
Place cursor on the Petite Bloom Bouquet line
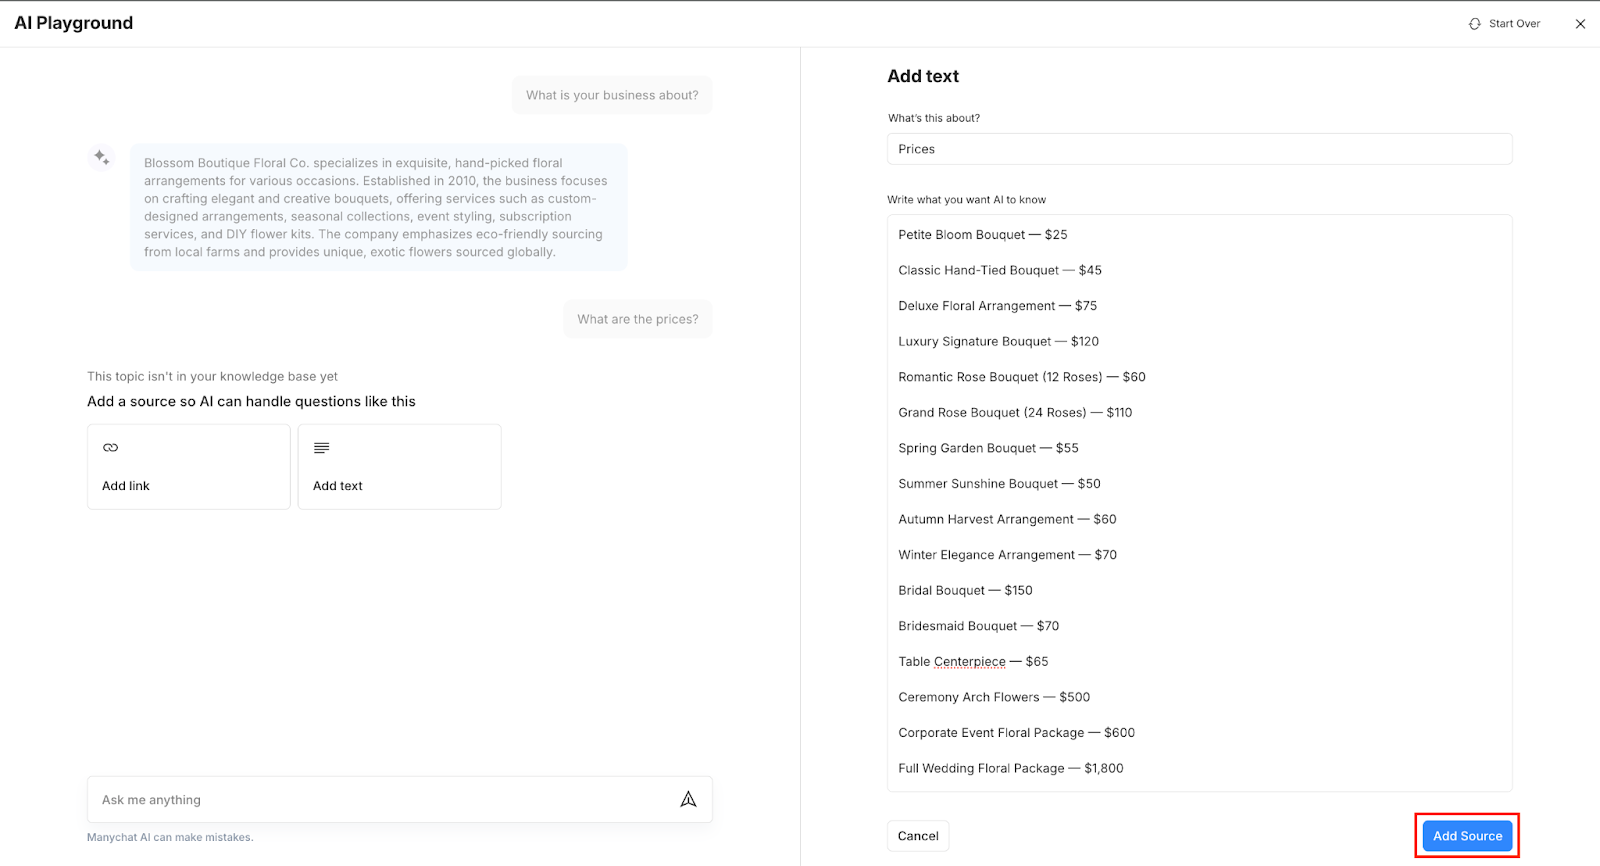tap(982, 235)
